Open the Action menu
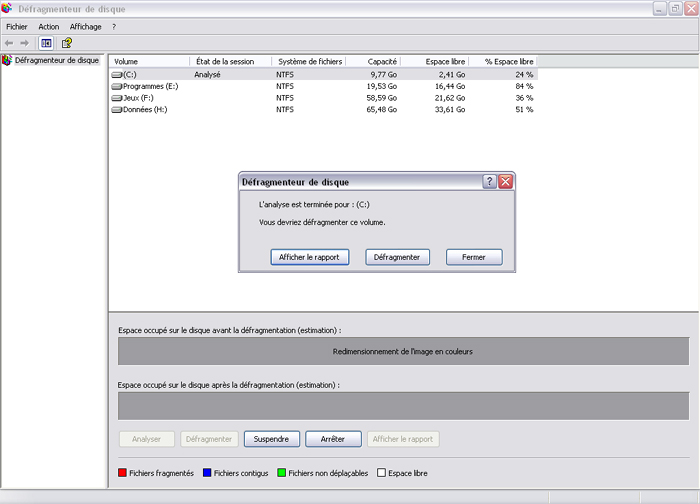700x504 pixels. tap(49, 27)
